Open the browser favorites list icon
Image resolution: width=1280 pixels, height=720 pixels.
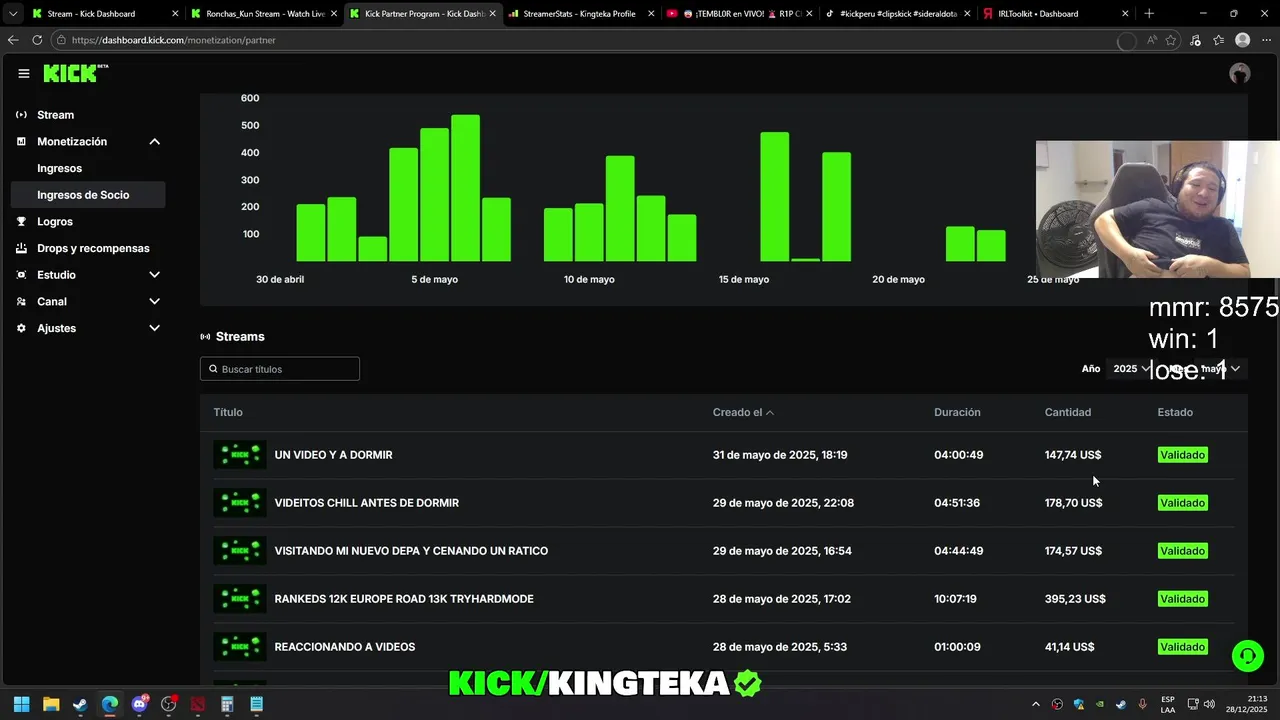click(x=1218, y=40)
